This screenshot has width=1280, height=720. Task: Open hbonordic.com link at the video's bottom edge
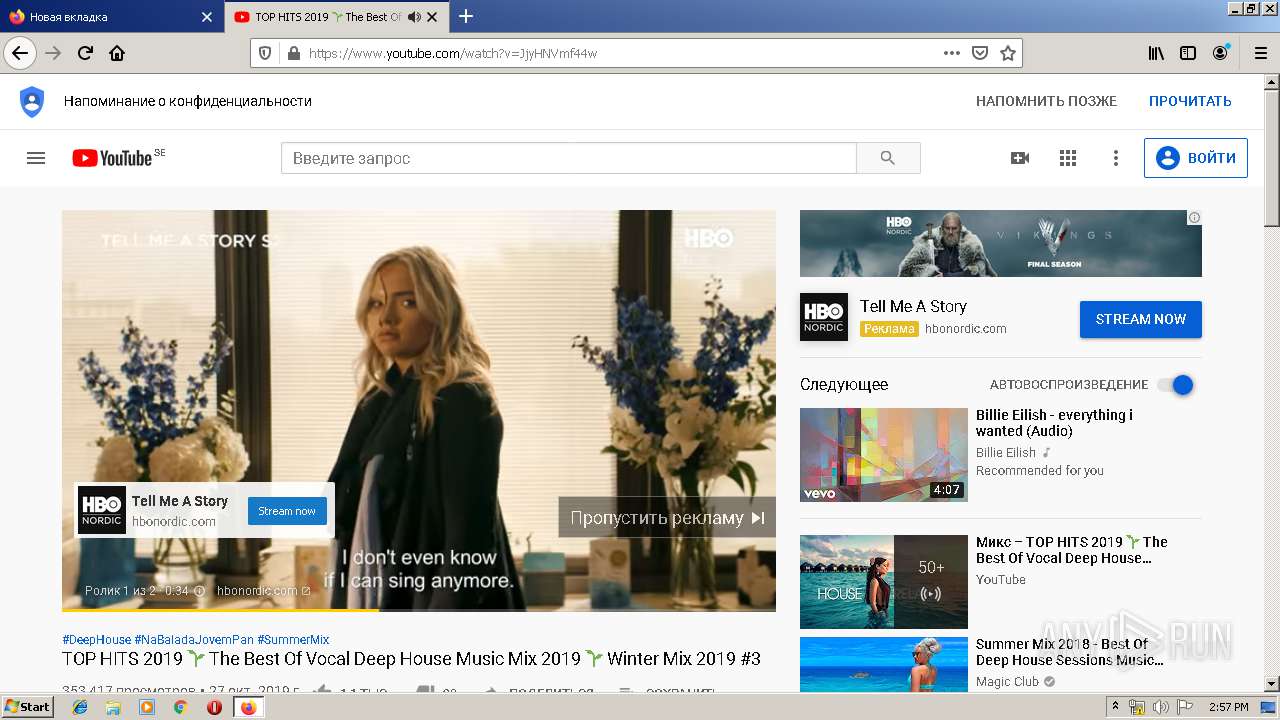[x=263, y=591]
